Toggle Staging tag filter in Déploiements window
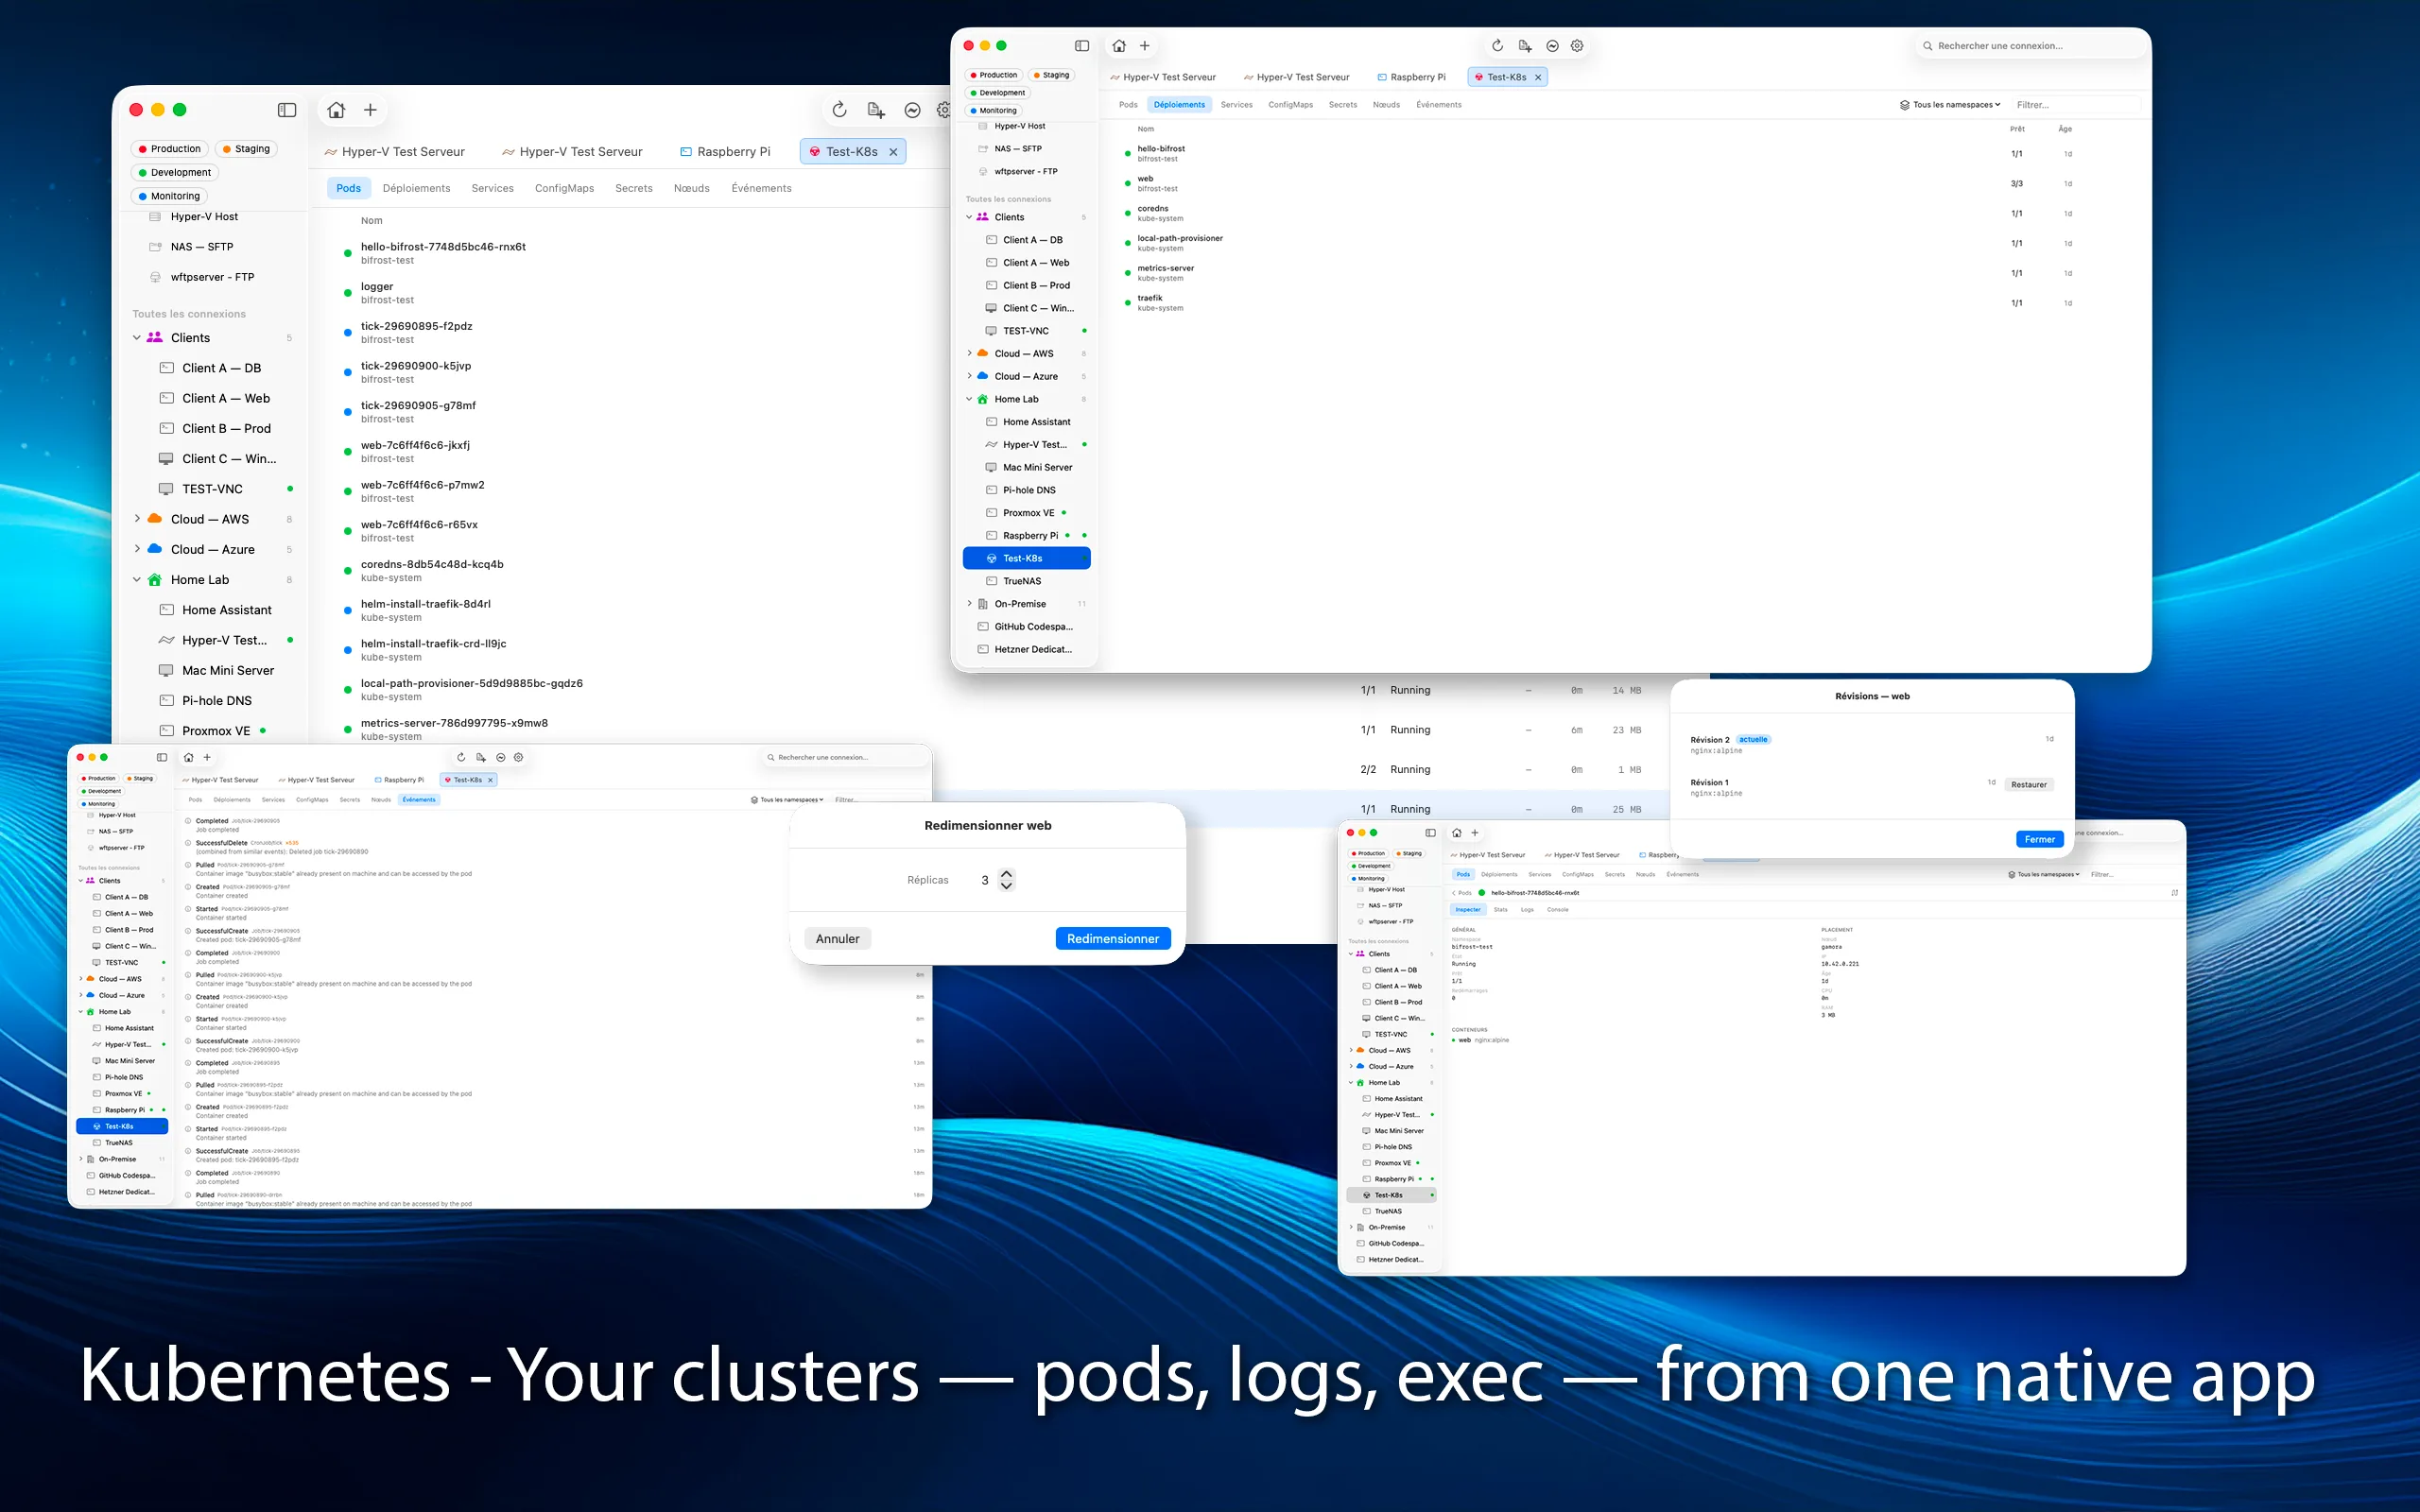Viewport: 2420px width, 1512px height. (x=1052, y=75)
